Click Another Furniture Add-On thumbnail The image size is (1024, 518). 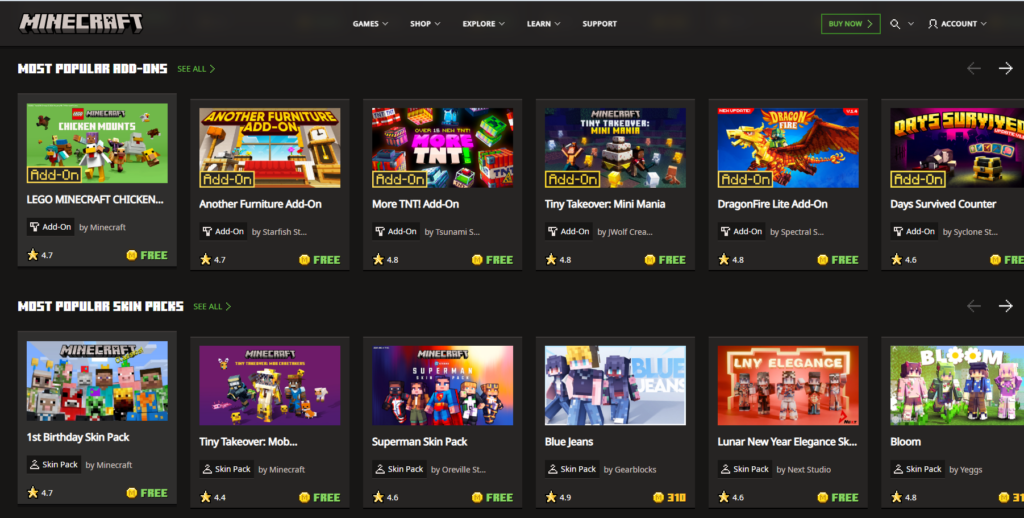[270, 148]
